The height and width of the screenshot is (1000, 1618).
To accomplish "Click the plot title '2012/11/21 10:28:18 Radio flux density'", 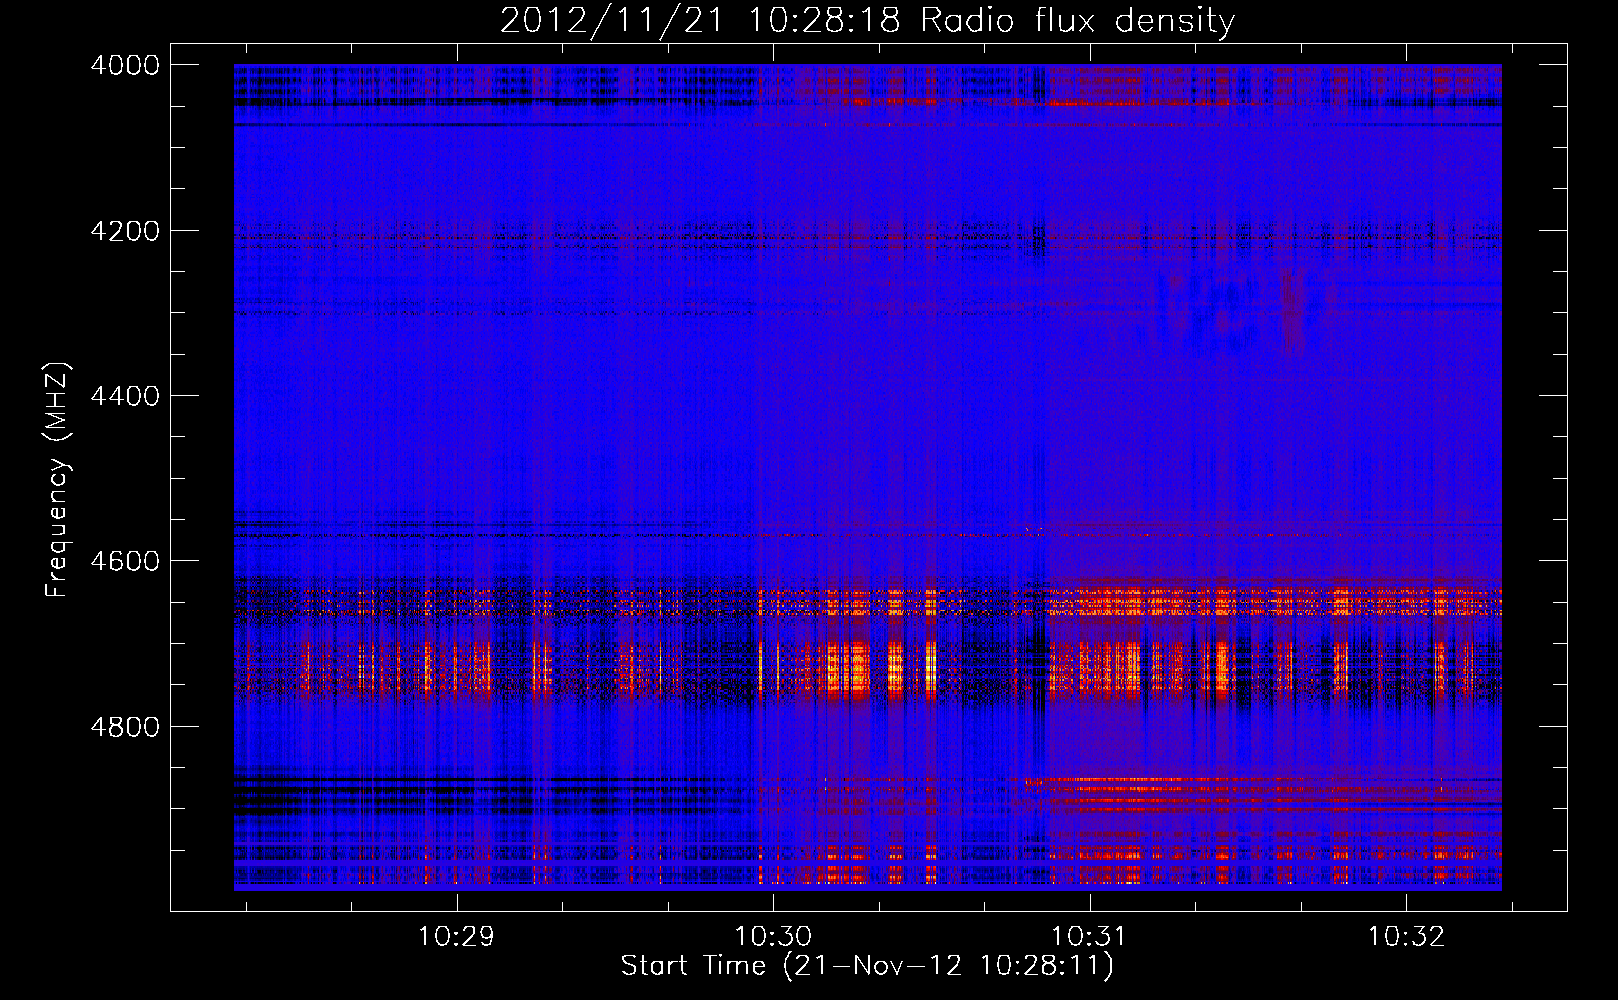I will pos(867,21).
